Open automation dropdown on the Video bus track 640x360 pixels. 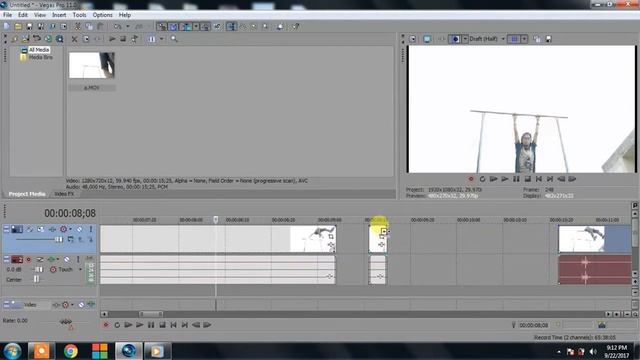click(72, 305)
